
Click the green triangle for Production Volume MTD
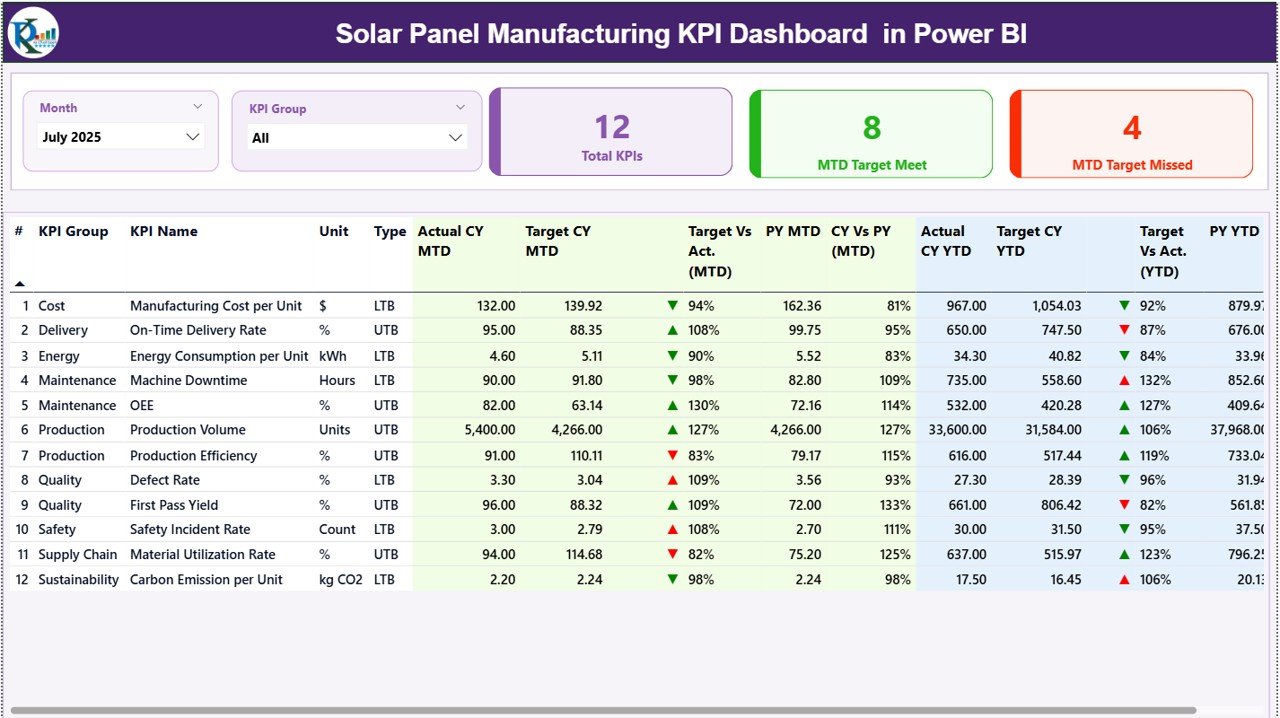point(673,429)
